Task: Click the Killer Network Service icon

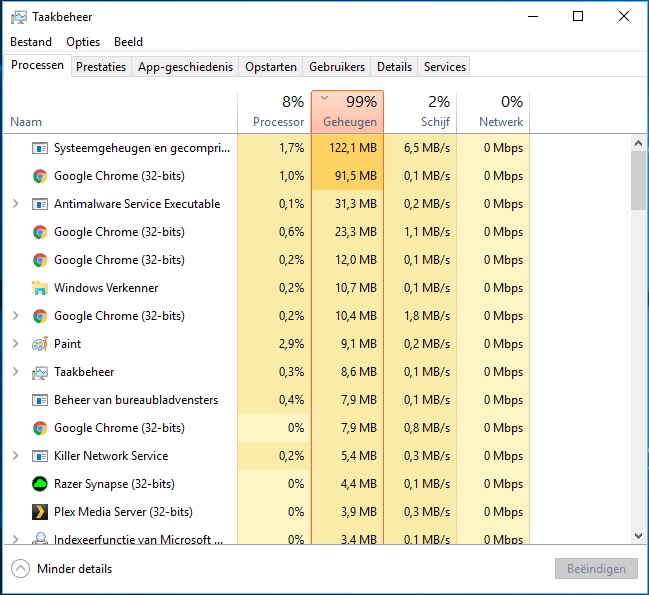Action: point(39,456)
